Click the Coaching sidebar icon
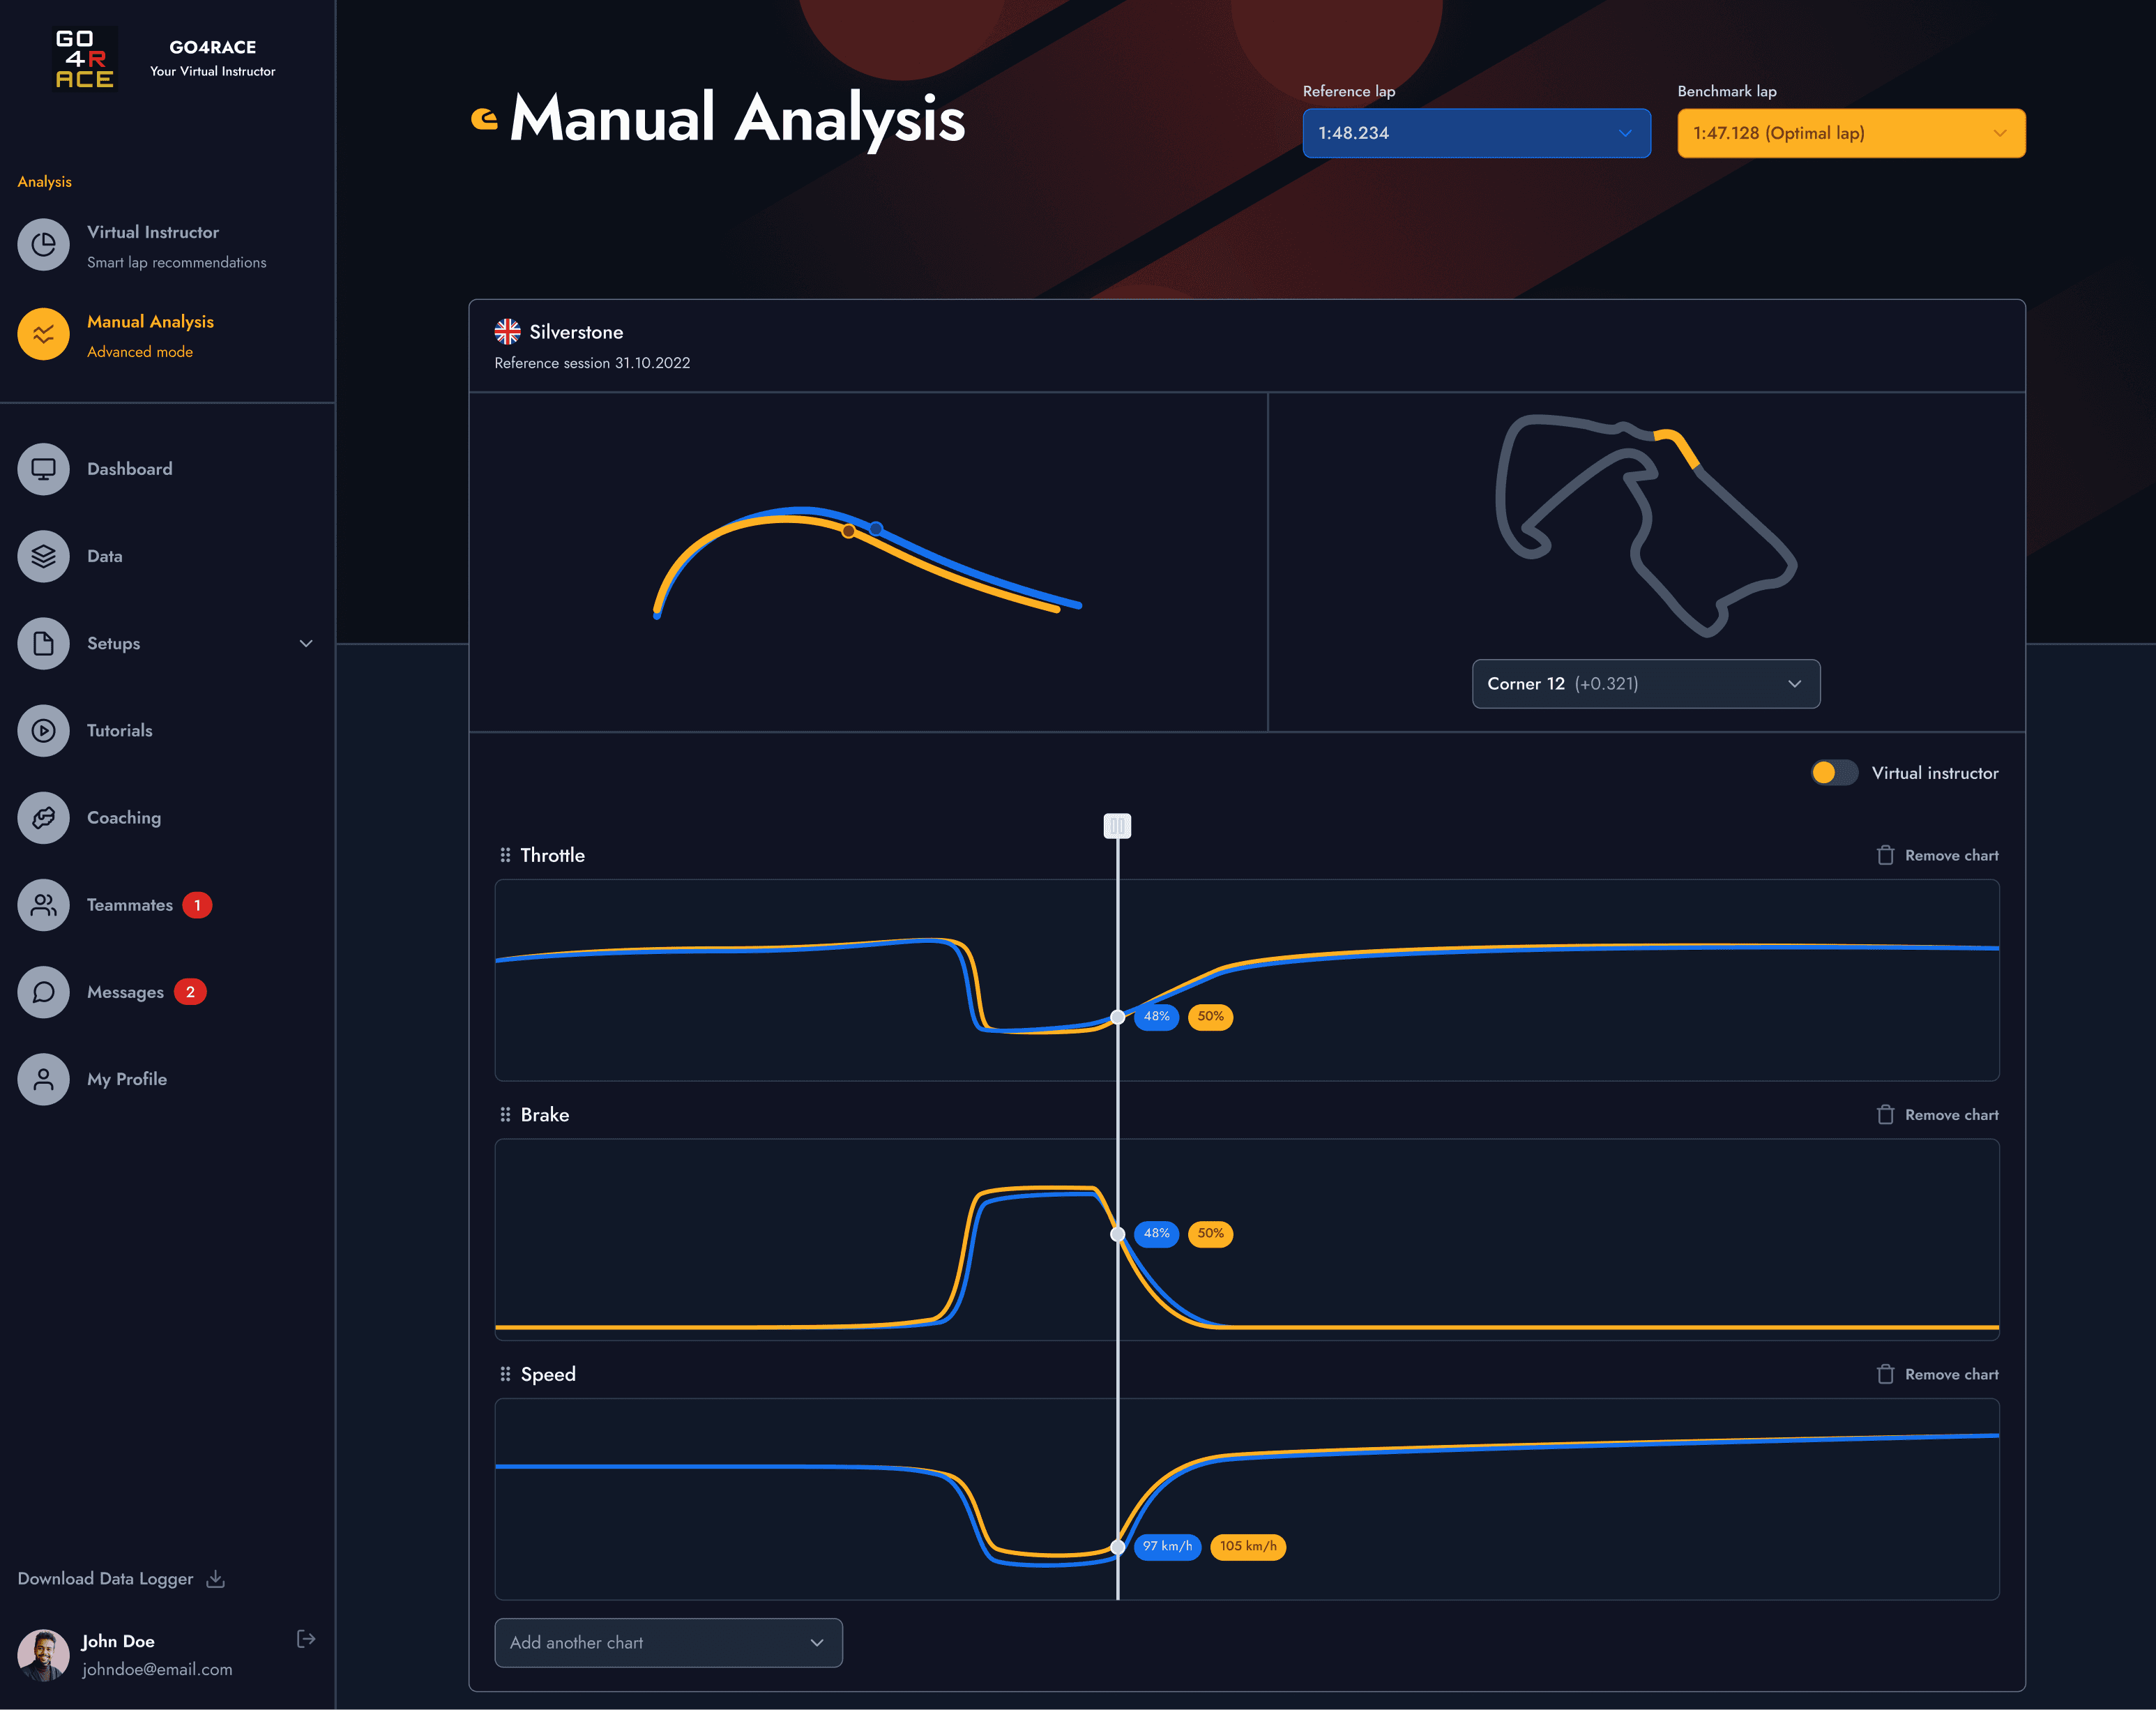Image resolution: width=2156 pixels, height=1710 pixels. coord(43,817)
